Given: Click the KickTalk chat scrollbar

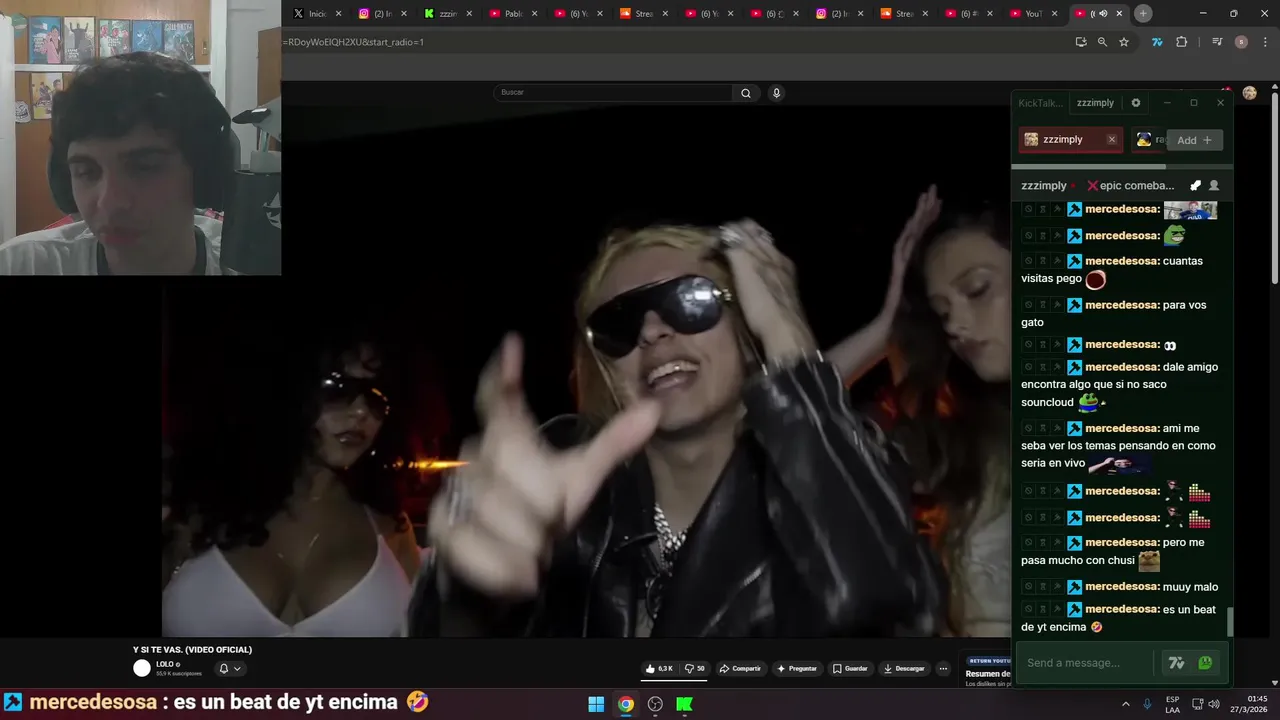Looking at the screenshot, I should point(1230,621).
